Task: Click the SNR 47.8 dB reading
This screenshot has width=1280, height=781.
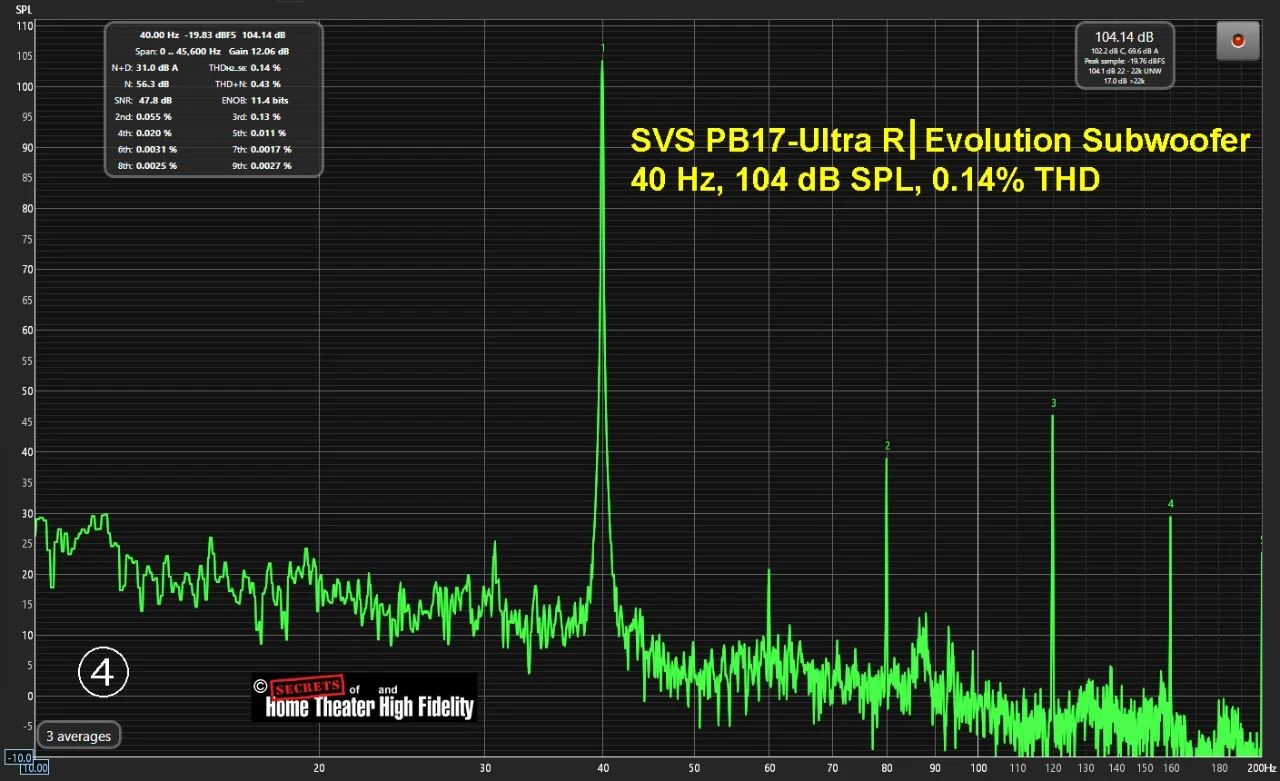Action: pos(143,101)
